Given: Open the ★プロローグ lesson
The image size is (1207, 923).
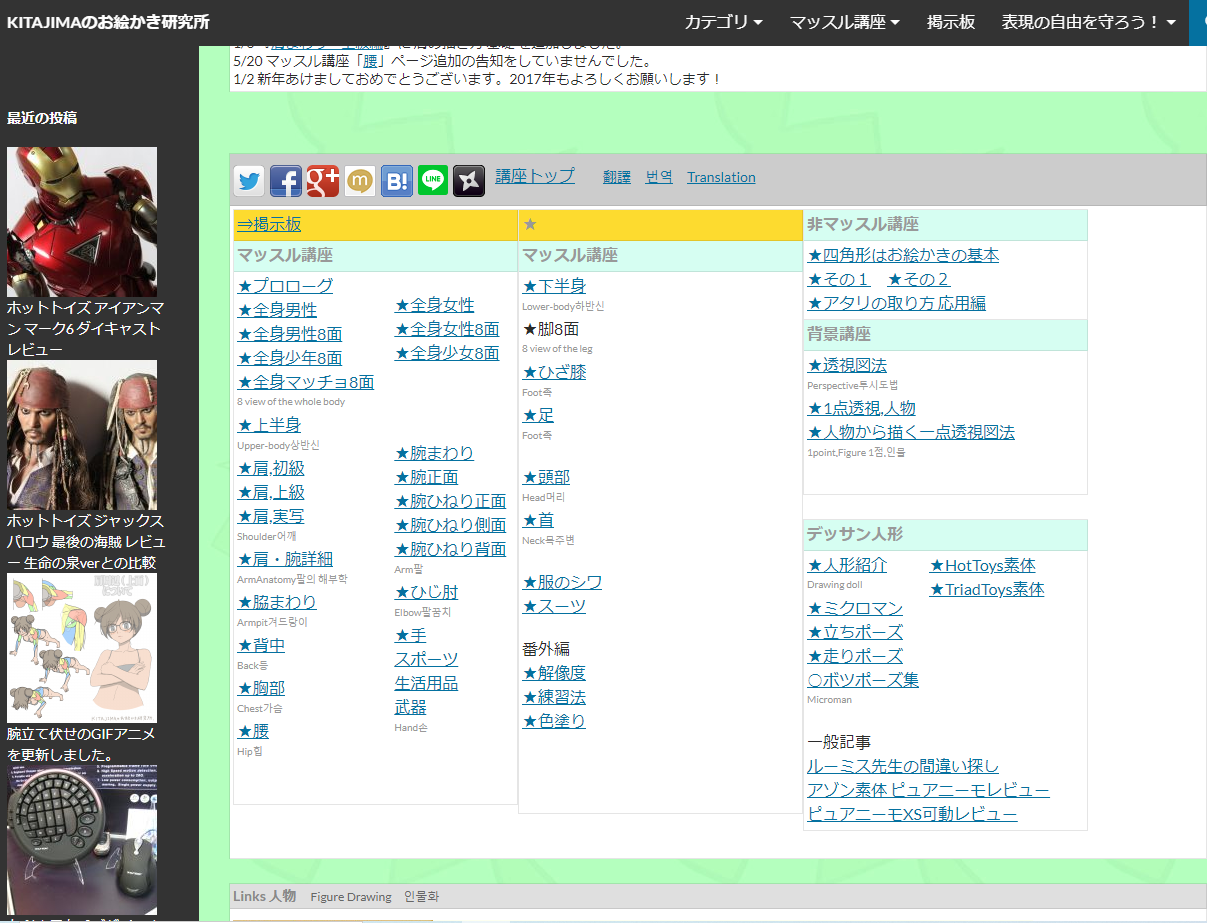Looking at the screenshot, I should point(285,286).
